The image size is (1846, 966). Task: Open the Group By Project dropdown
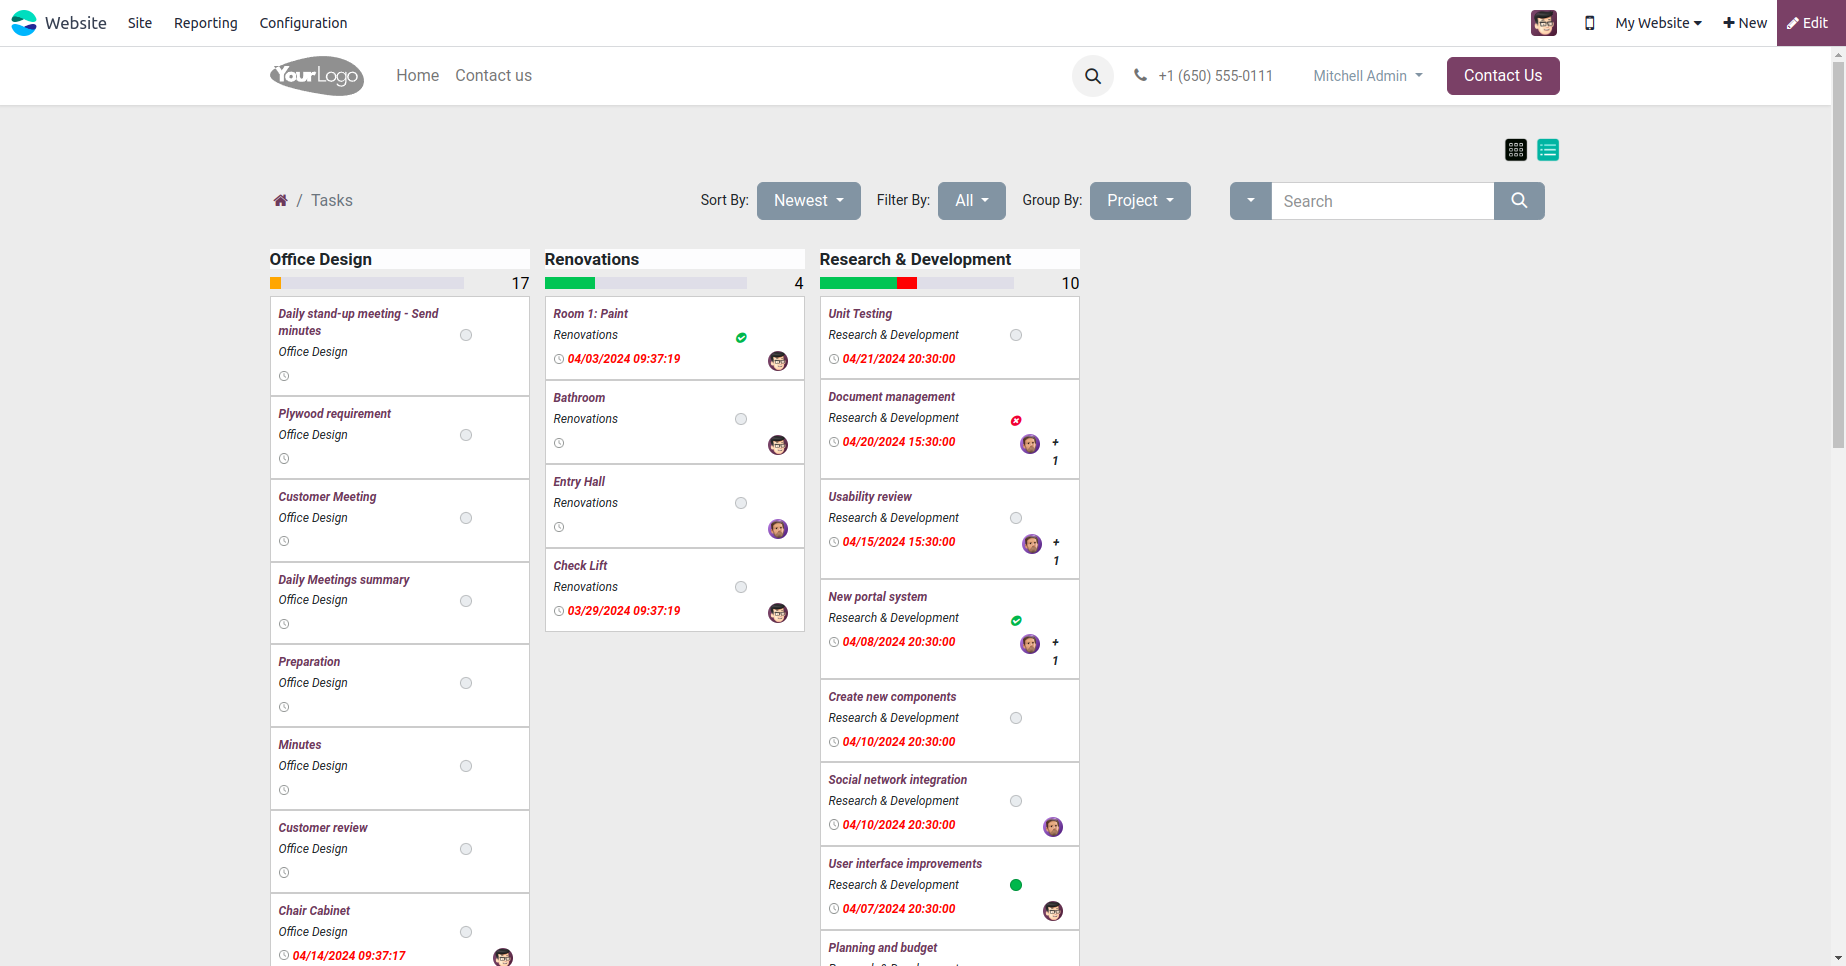(x=1140, y=201)
